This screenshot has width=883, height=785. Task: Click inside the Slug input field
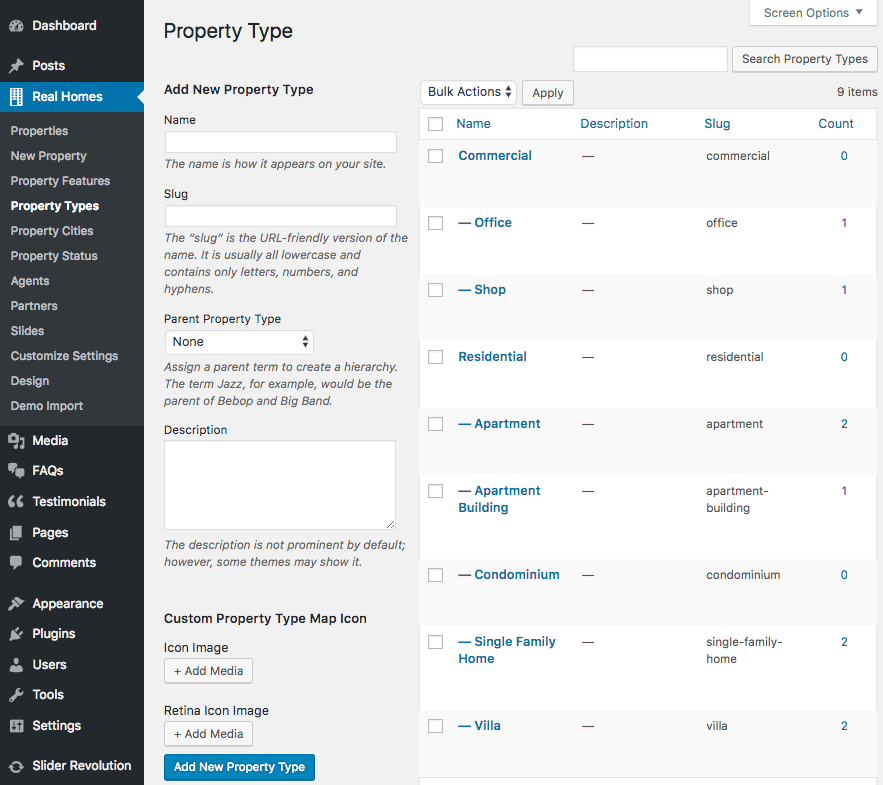click(280, 216)
